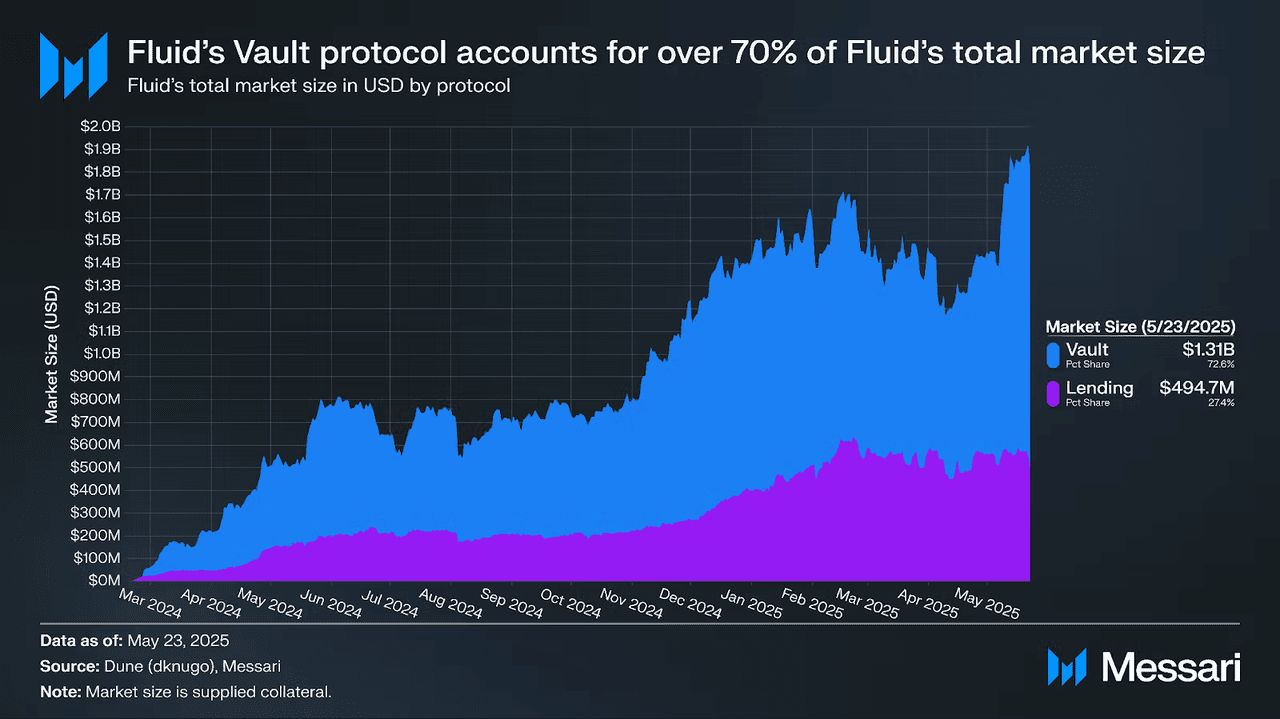Click the Messari wordmark text
This screenshot has height=719, width=1280.
tap(1170, 667)
